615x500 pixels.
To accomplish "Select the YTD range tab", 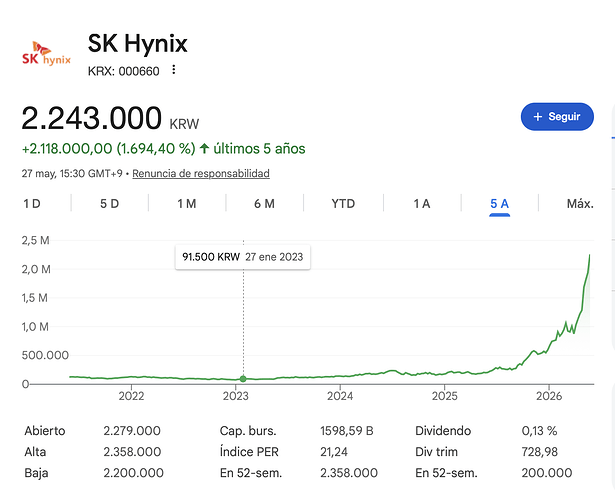I will (x=343, y=204).
